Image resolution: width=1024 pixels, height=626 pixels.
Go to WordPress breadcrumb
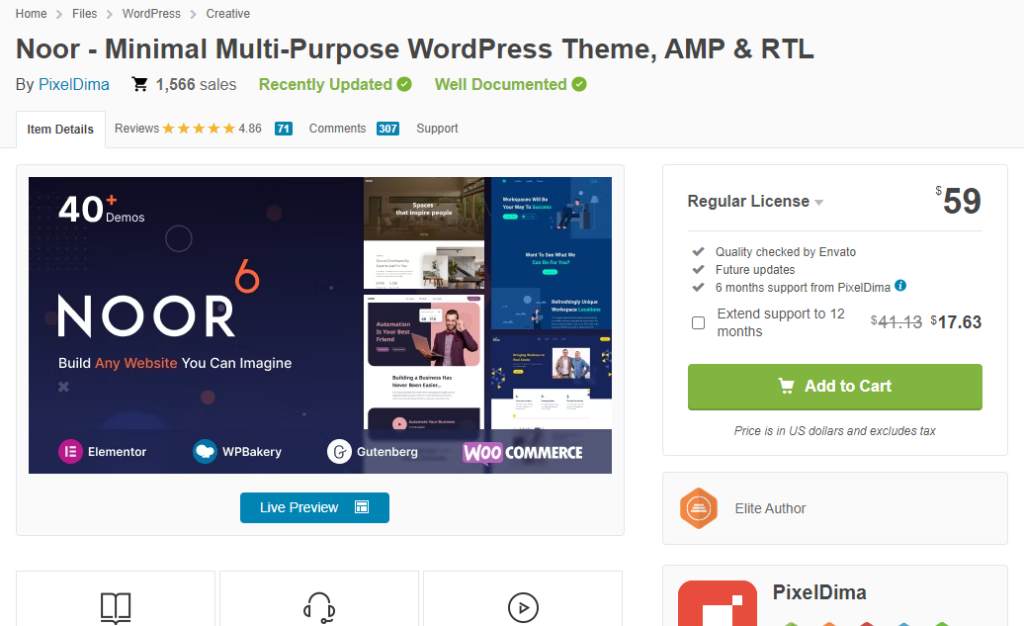click(152, 14)
